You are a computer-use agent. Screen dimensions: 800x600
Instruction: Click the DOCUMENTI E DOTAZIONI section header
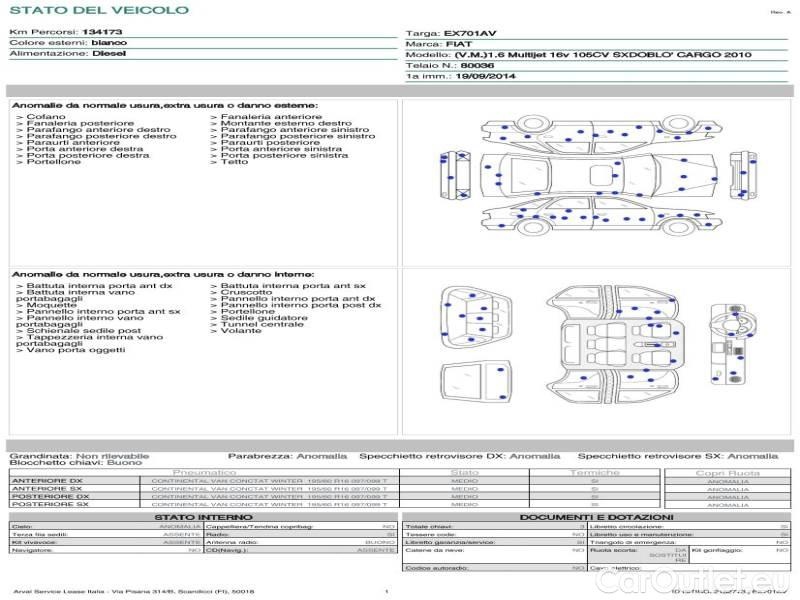[595, 516]
